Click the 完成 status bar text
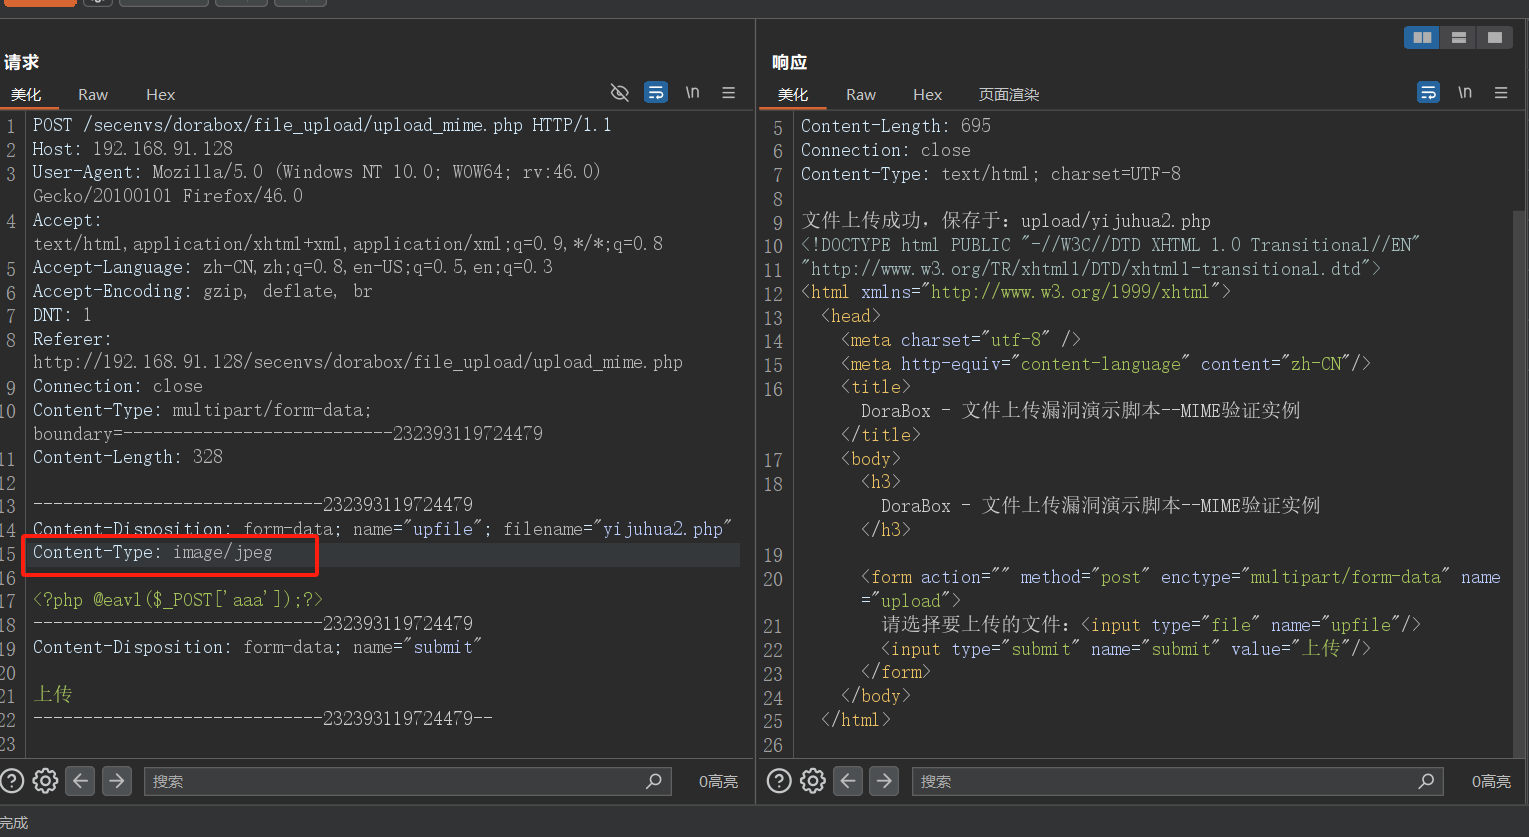Image resolution: width=1529 pixels, height=837 pixels. click(x=14, y=823)
